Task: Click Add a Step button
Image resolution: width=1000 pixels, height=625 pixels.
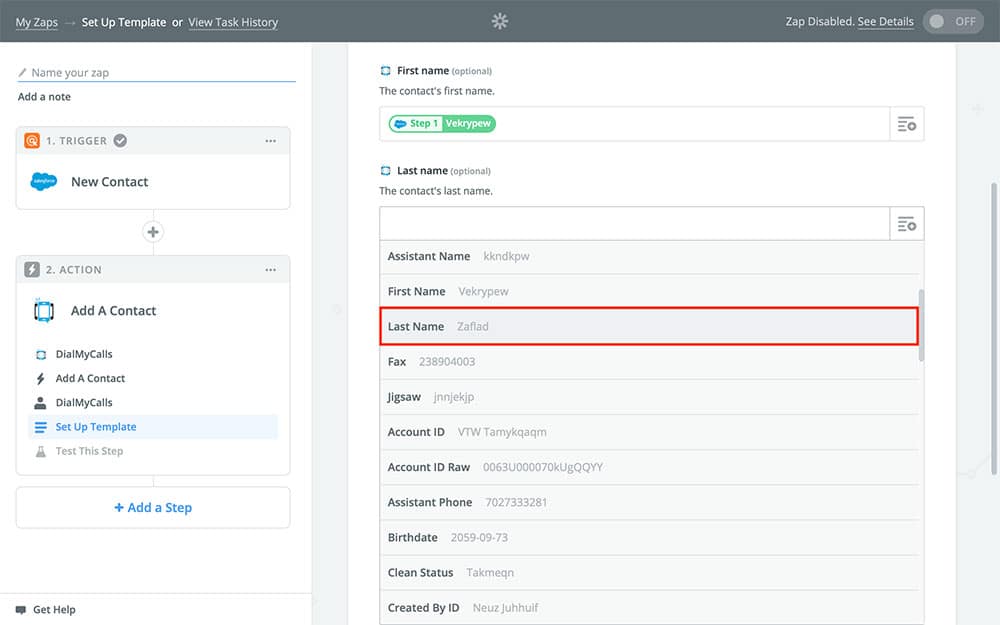Action: pyautogui.click(x=153, y=508)
